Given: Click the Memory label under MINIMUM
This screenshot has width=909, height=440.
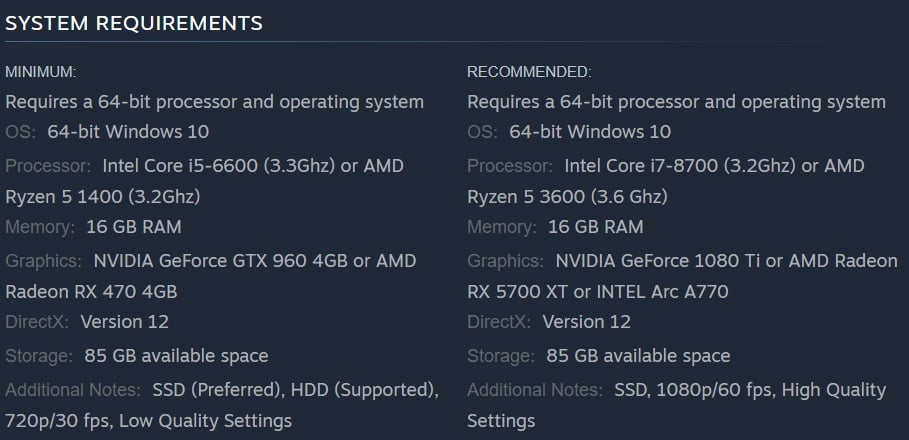Looking at the screenshot, I should click(x=40, y=227).
